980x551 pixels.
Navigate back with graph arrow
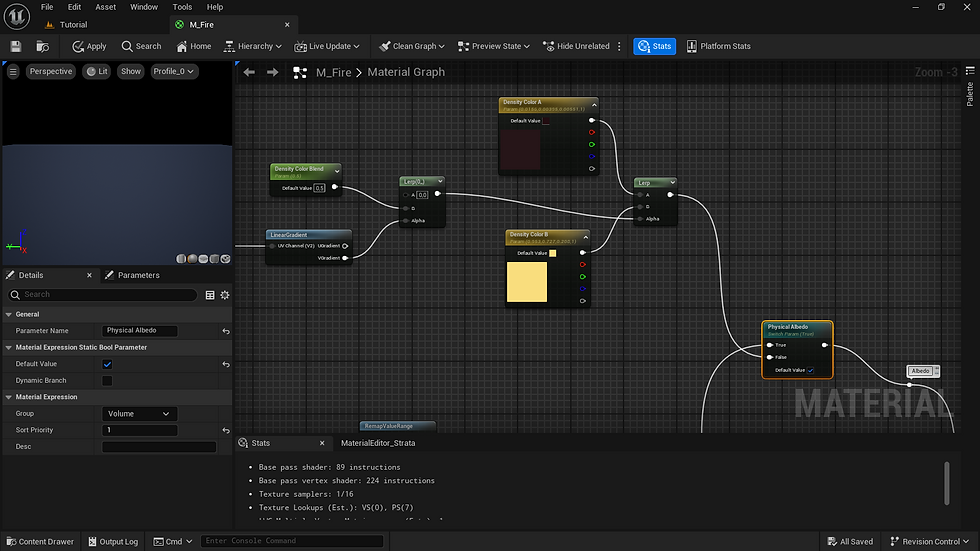[249, 72]
